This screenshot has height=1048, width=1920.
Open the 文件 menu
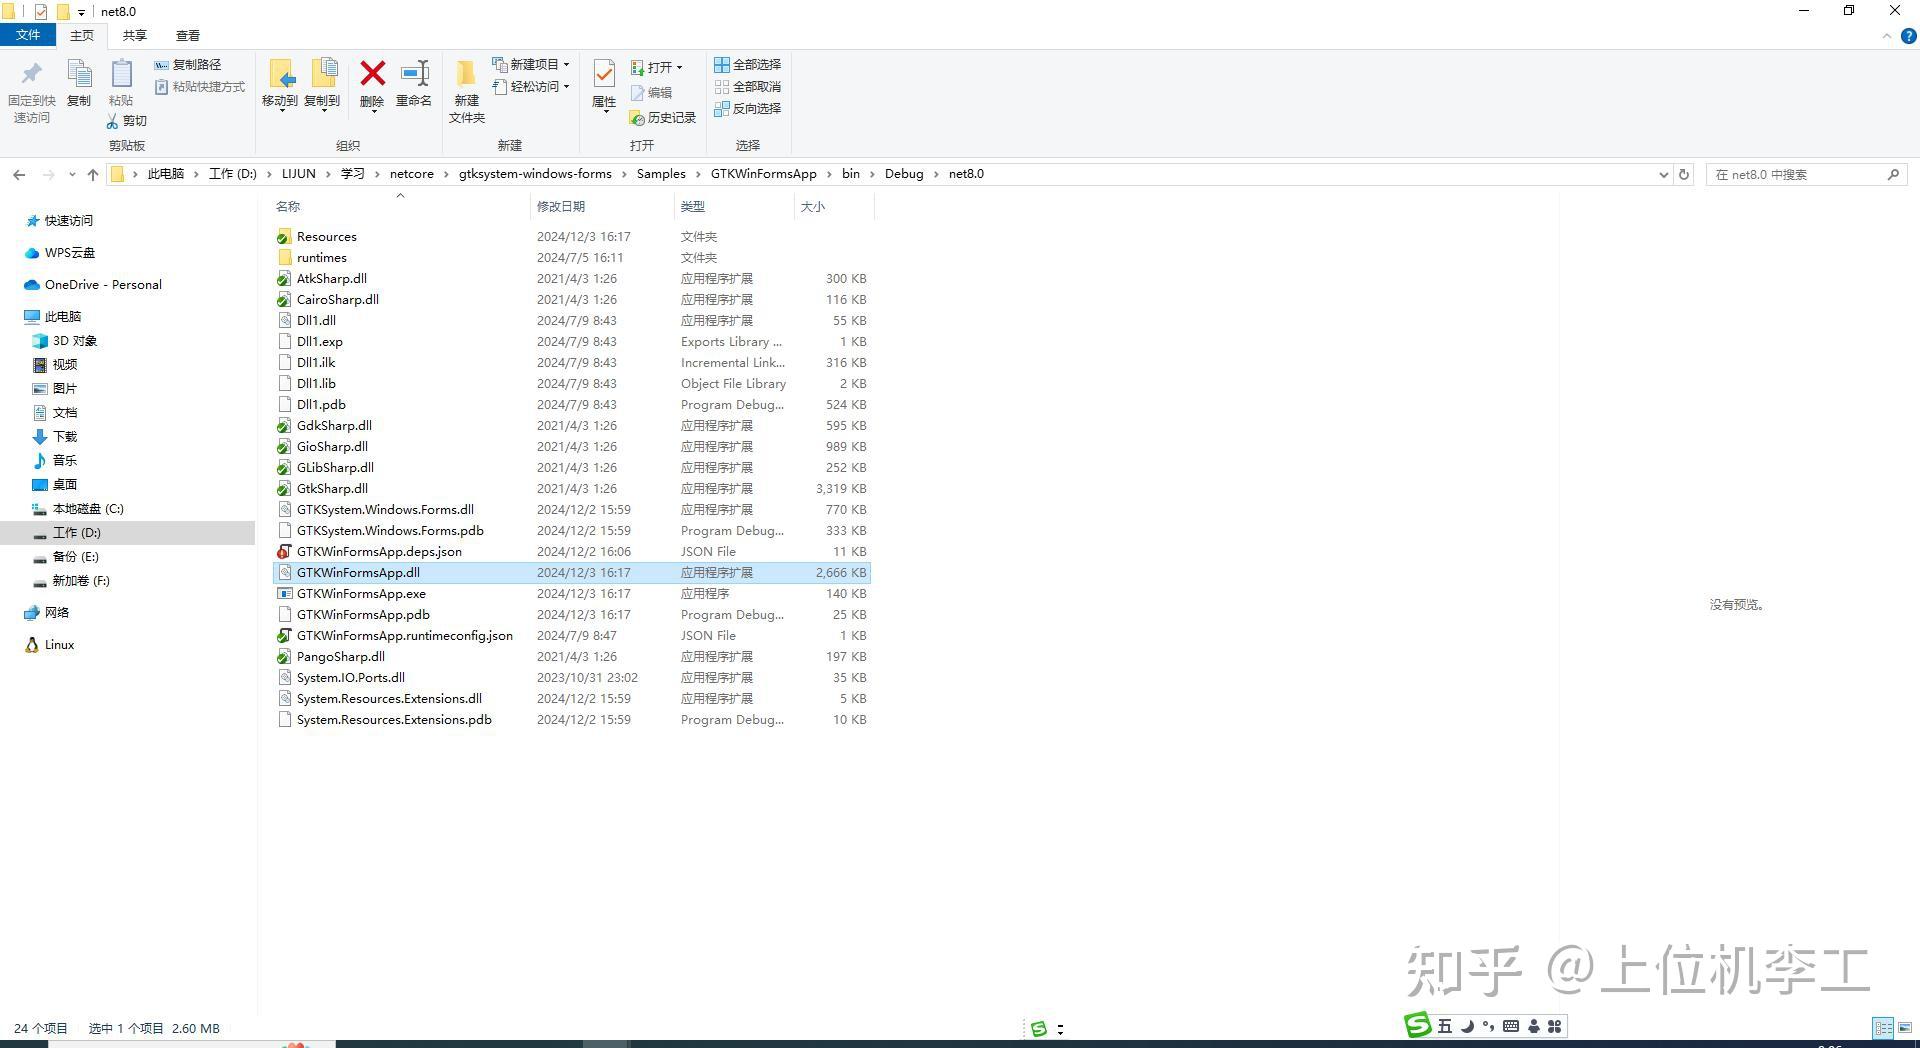(29, 35)
